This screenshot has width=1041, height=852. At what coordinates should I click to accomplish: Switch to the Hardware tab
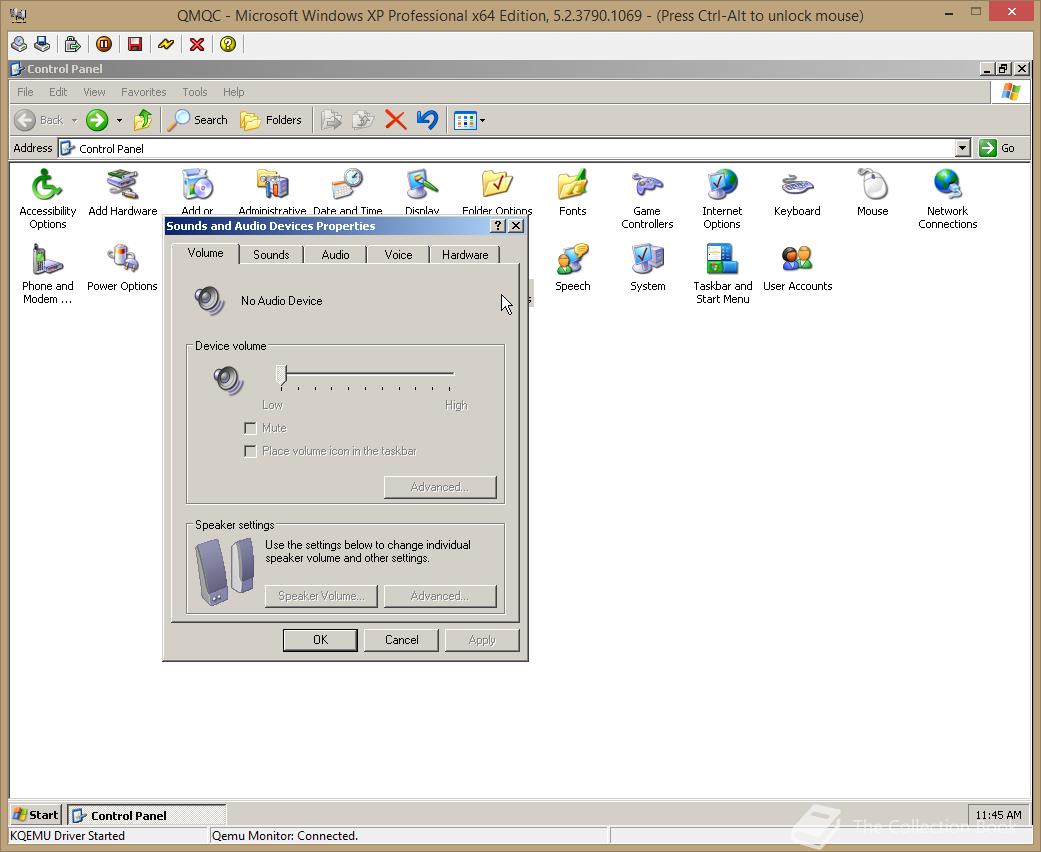coord(465,255)
